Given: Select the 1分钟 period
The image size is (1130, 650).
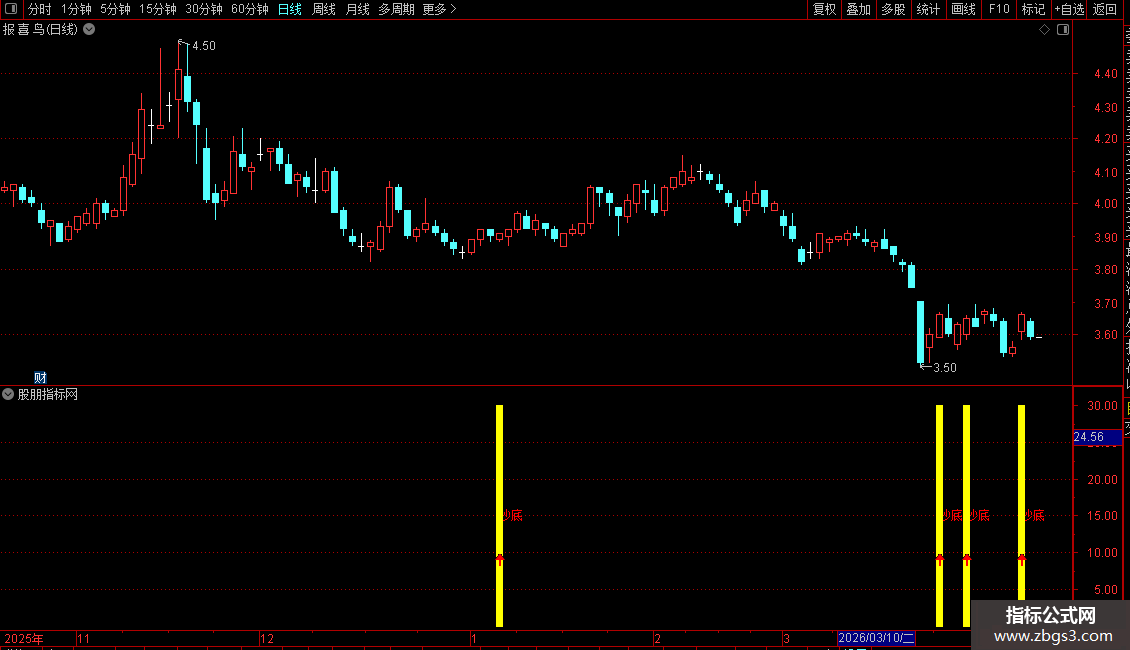Looking at the screenshot, I should pos(76,9).
